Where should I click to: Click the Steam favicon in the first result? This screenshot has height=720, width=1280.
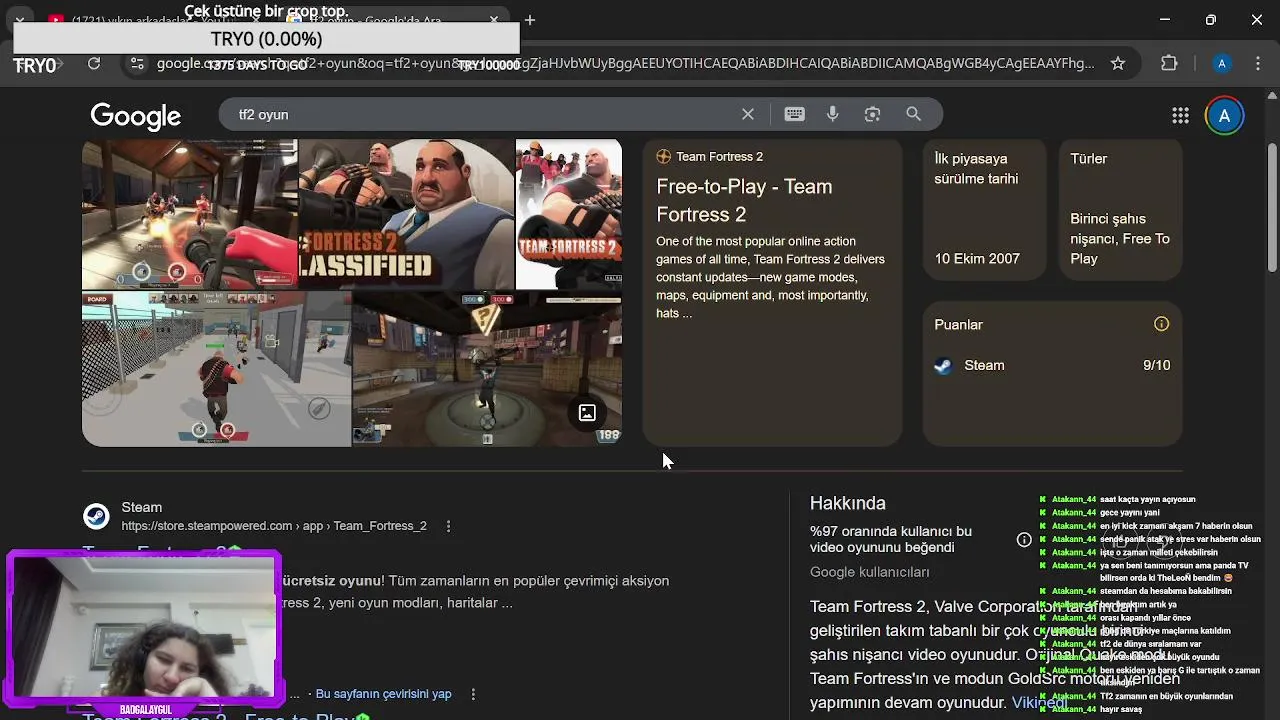pos(96,516)
